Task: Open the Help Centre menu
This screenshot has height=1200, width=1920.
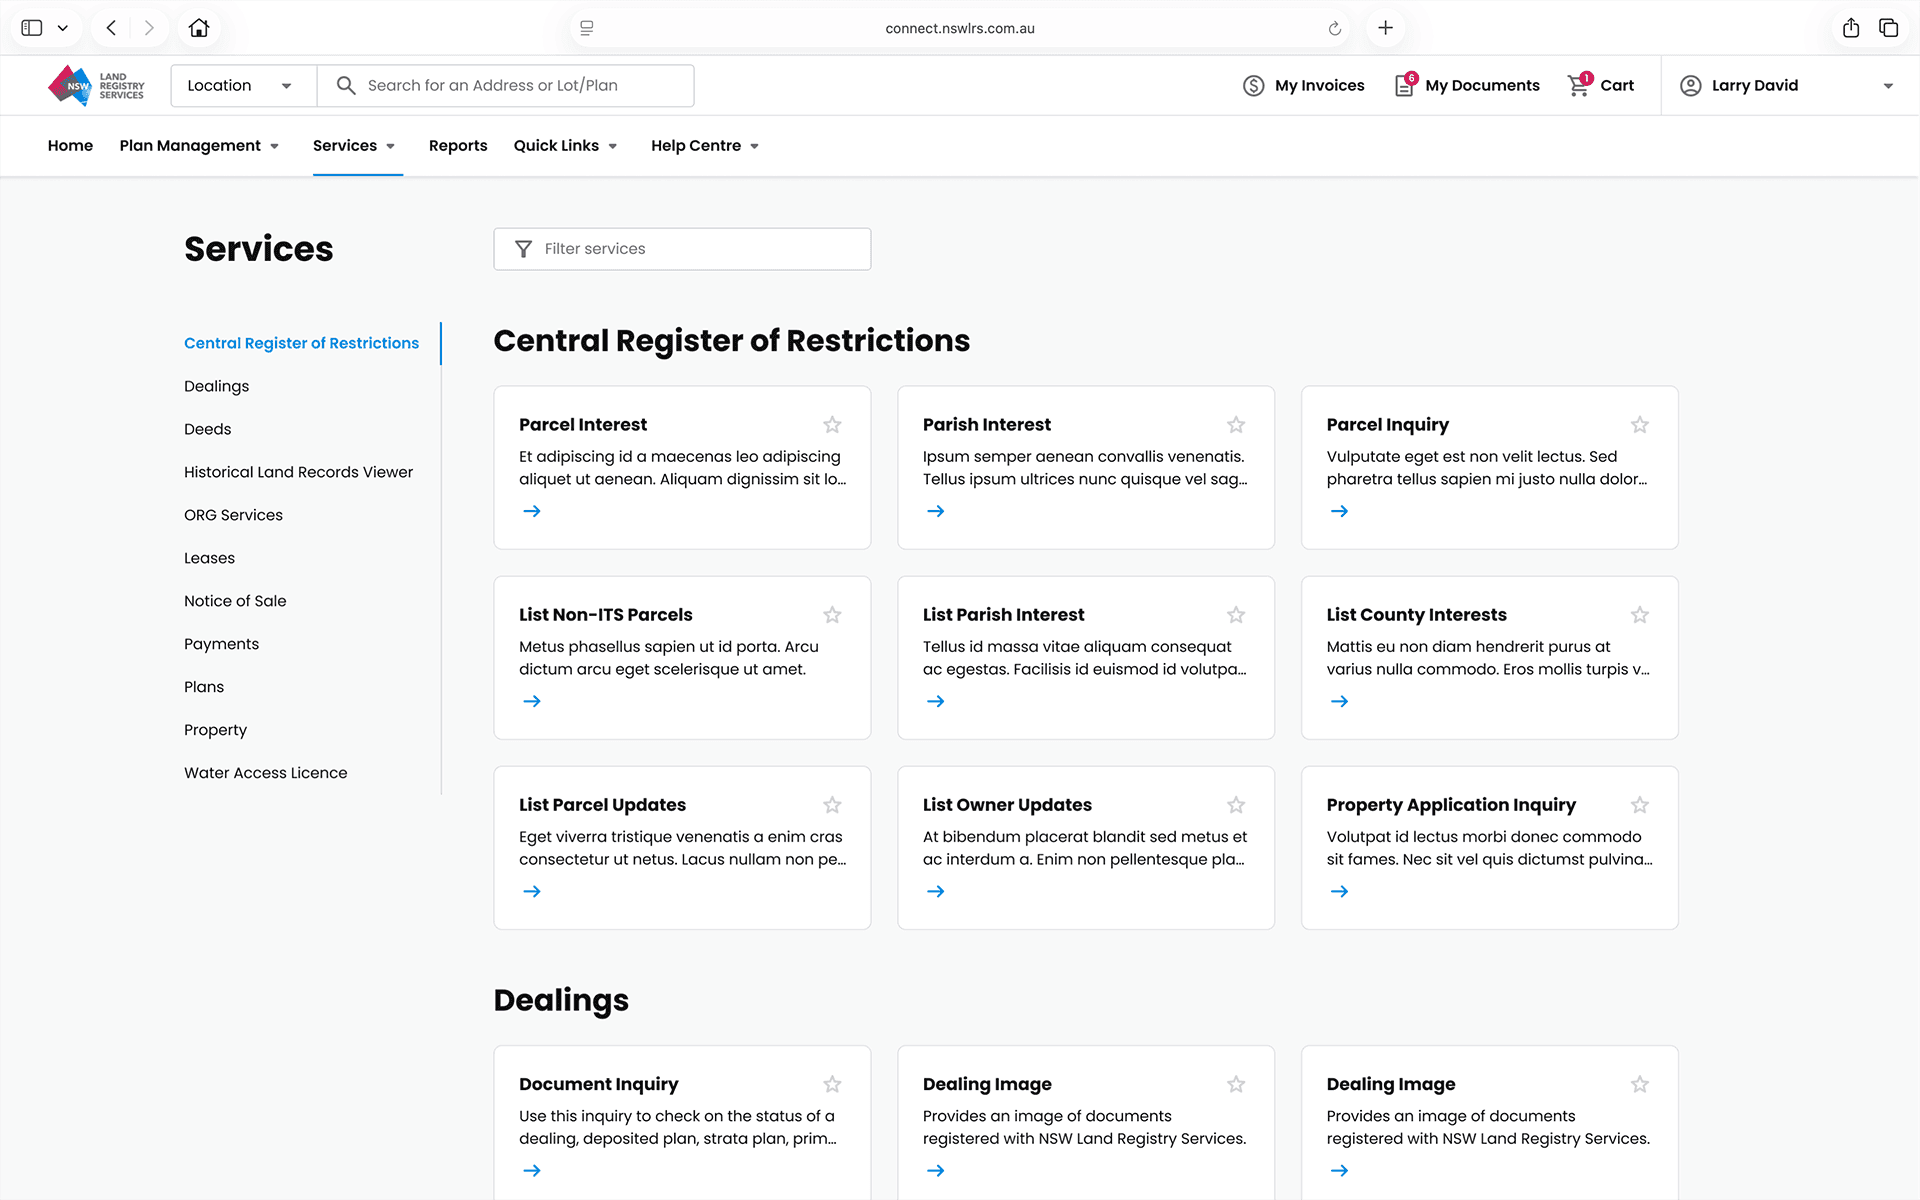Action: coord(705,146)
